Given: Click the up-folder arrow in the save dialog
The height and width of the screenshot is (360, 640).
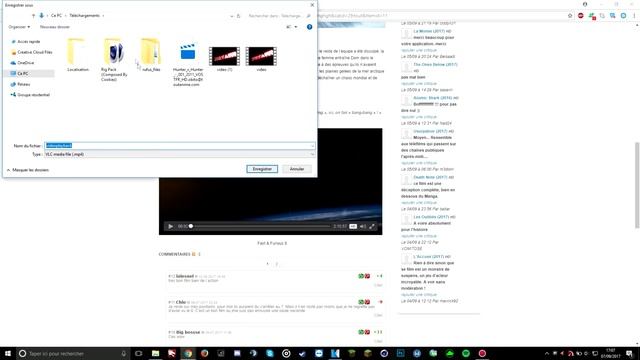Looking at the screenshot, I should click(x=33, y=16).
